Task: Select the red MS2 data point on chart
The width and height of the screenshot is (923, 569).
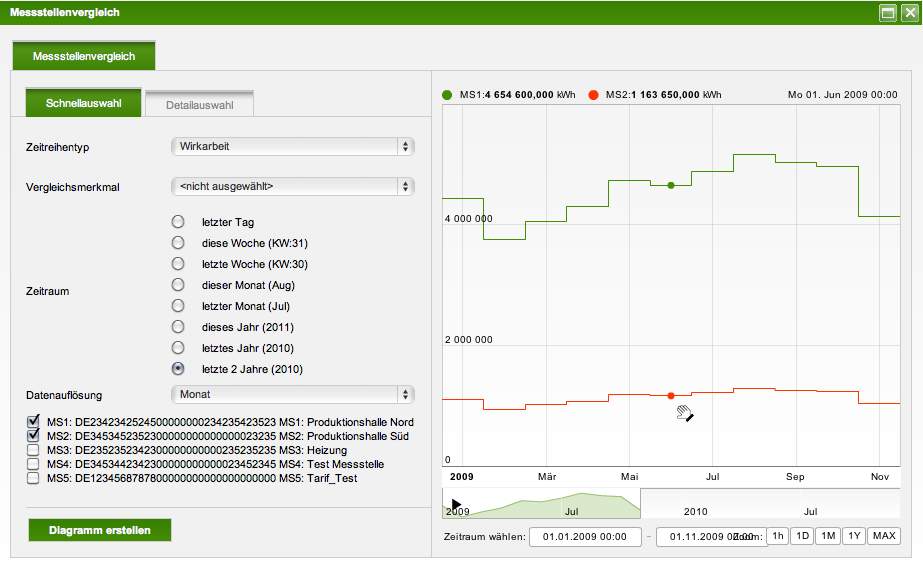Action: tap(671, 396)
